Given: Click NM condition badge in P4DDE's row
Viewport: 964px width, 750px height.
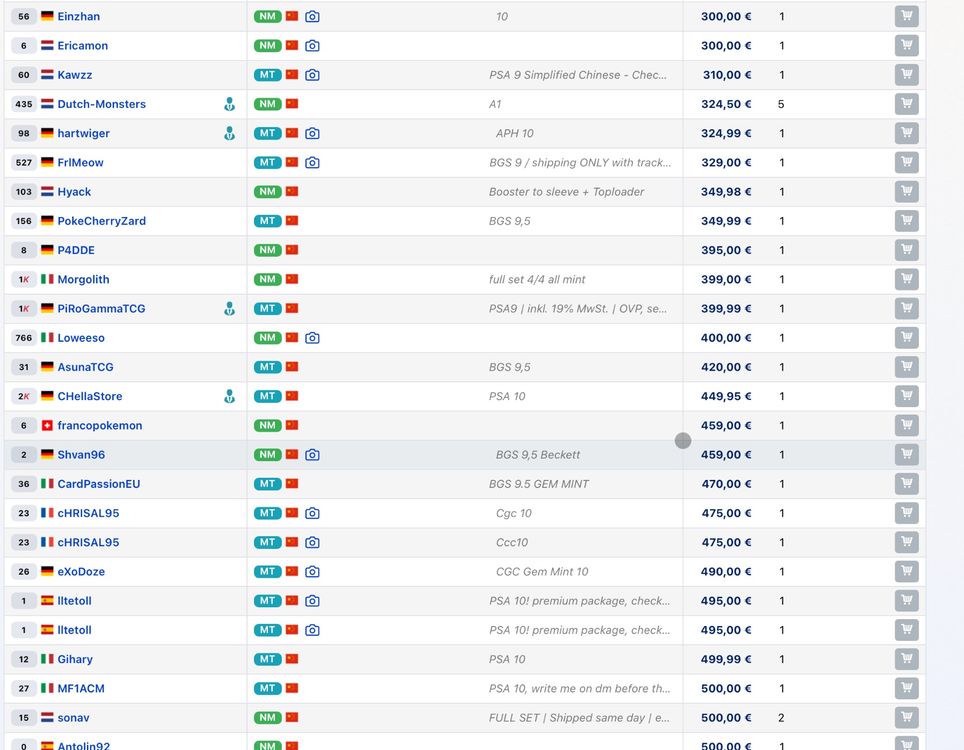Looking at the screenshot, I should (267, 250).
